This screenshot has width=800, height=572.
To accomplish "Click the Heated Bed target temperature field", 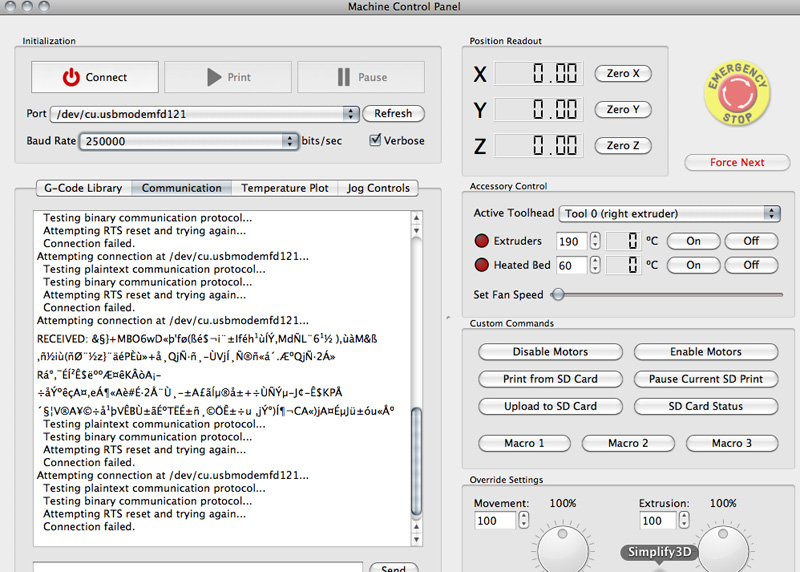I will tap(571, 265).
